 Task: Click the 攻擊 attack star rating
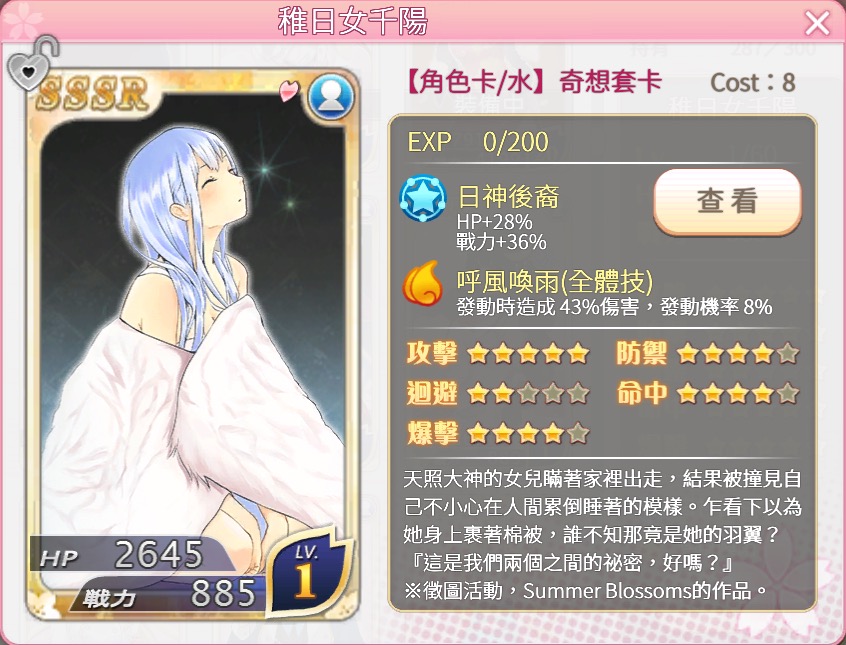[x=528, y=354]
